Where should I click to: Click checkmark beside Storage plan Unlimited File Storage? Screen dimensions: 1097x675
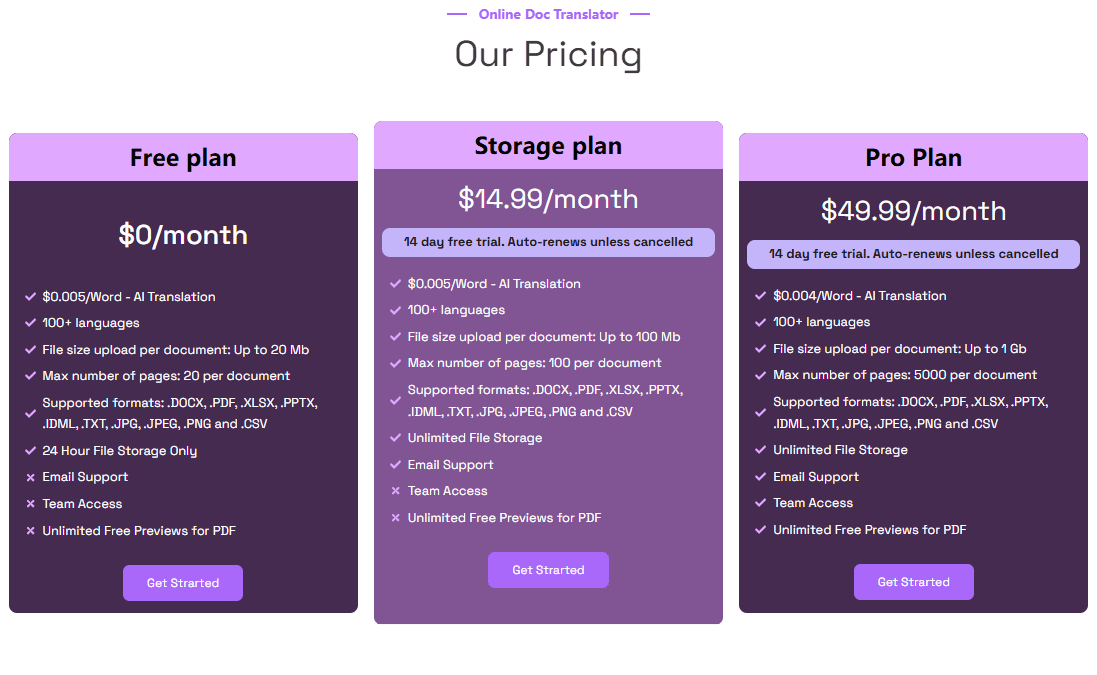point(395,438)
